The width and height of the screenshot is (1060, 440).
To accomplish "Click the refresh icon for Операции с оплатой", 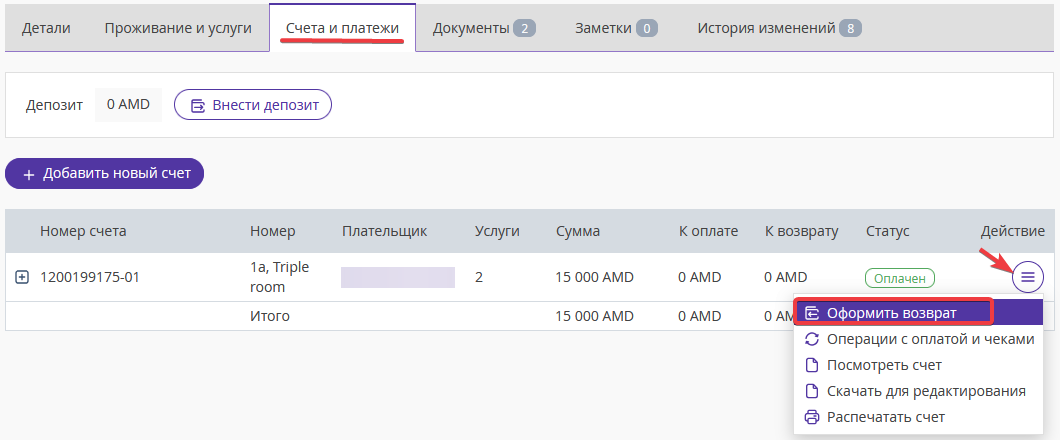I will [x=812, y=339].
